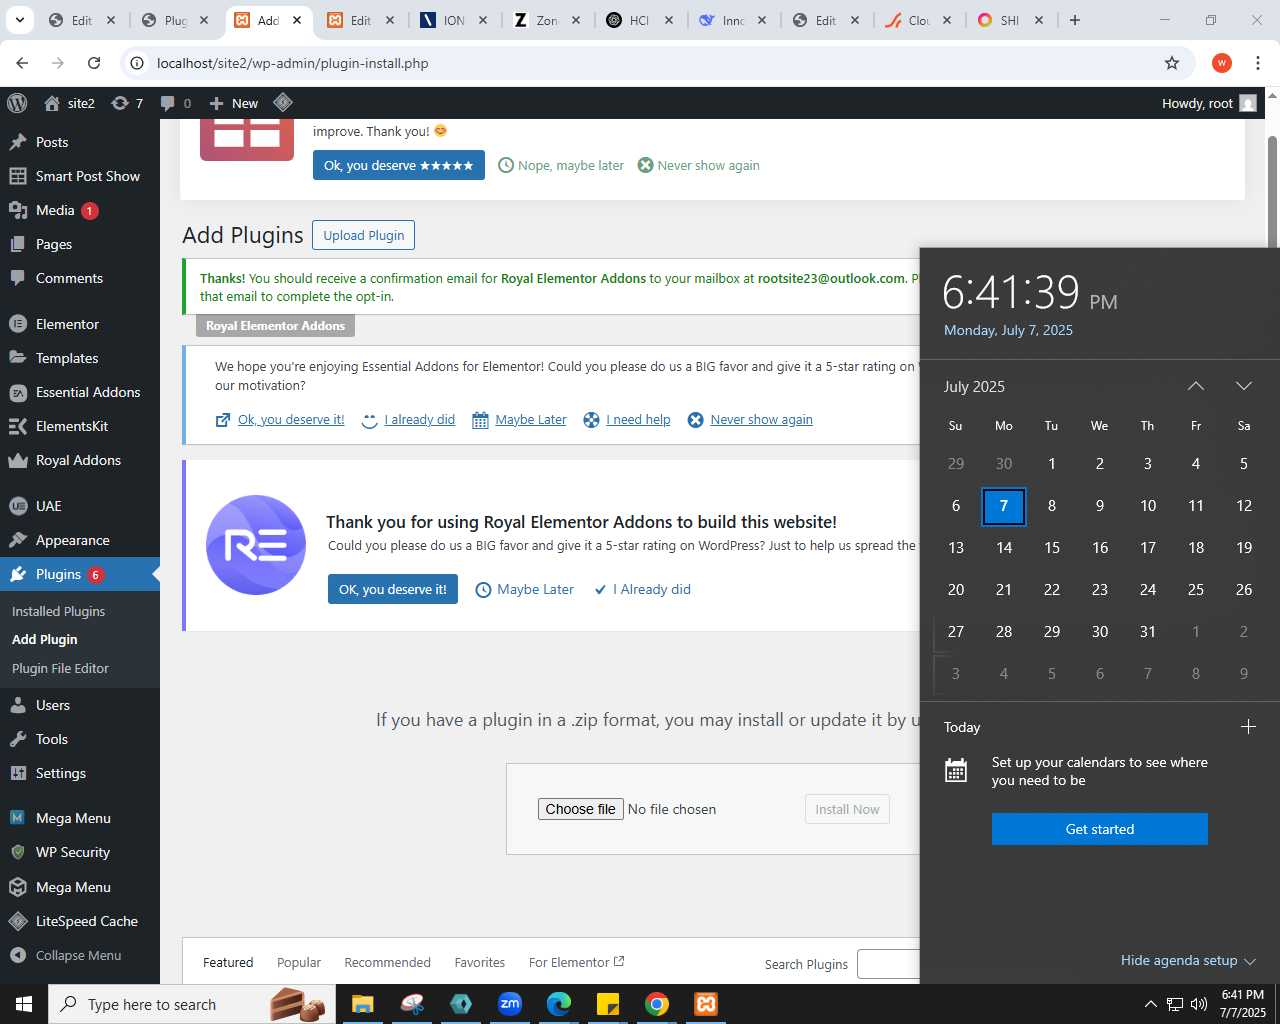
Task: Bookmark this page with star icon
Action: click(1172, 63)
